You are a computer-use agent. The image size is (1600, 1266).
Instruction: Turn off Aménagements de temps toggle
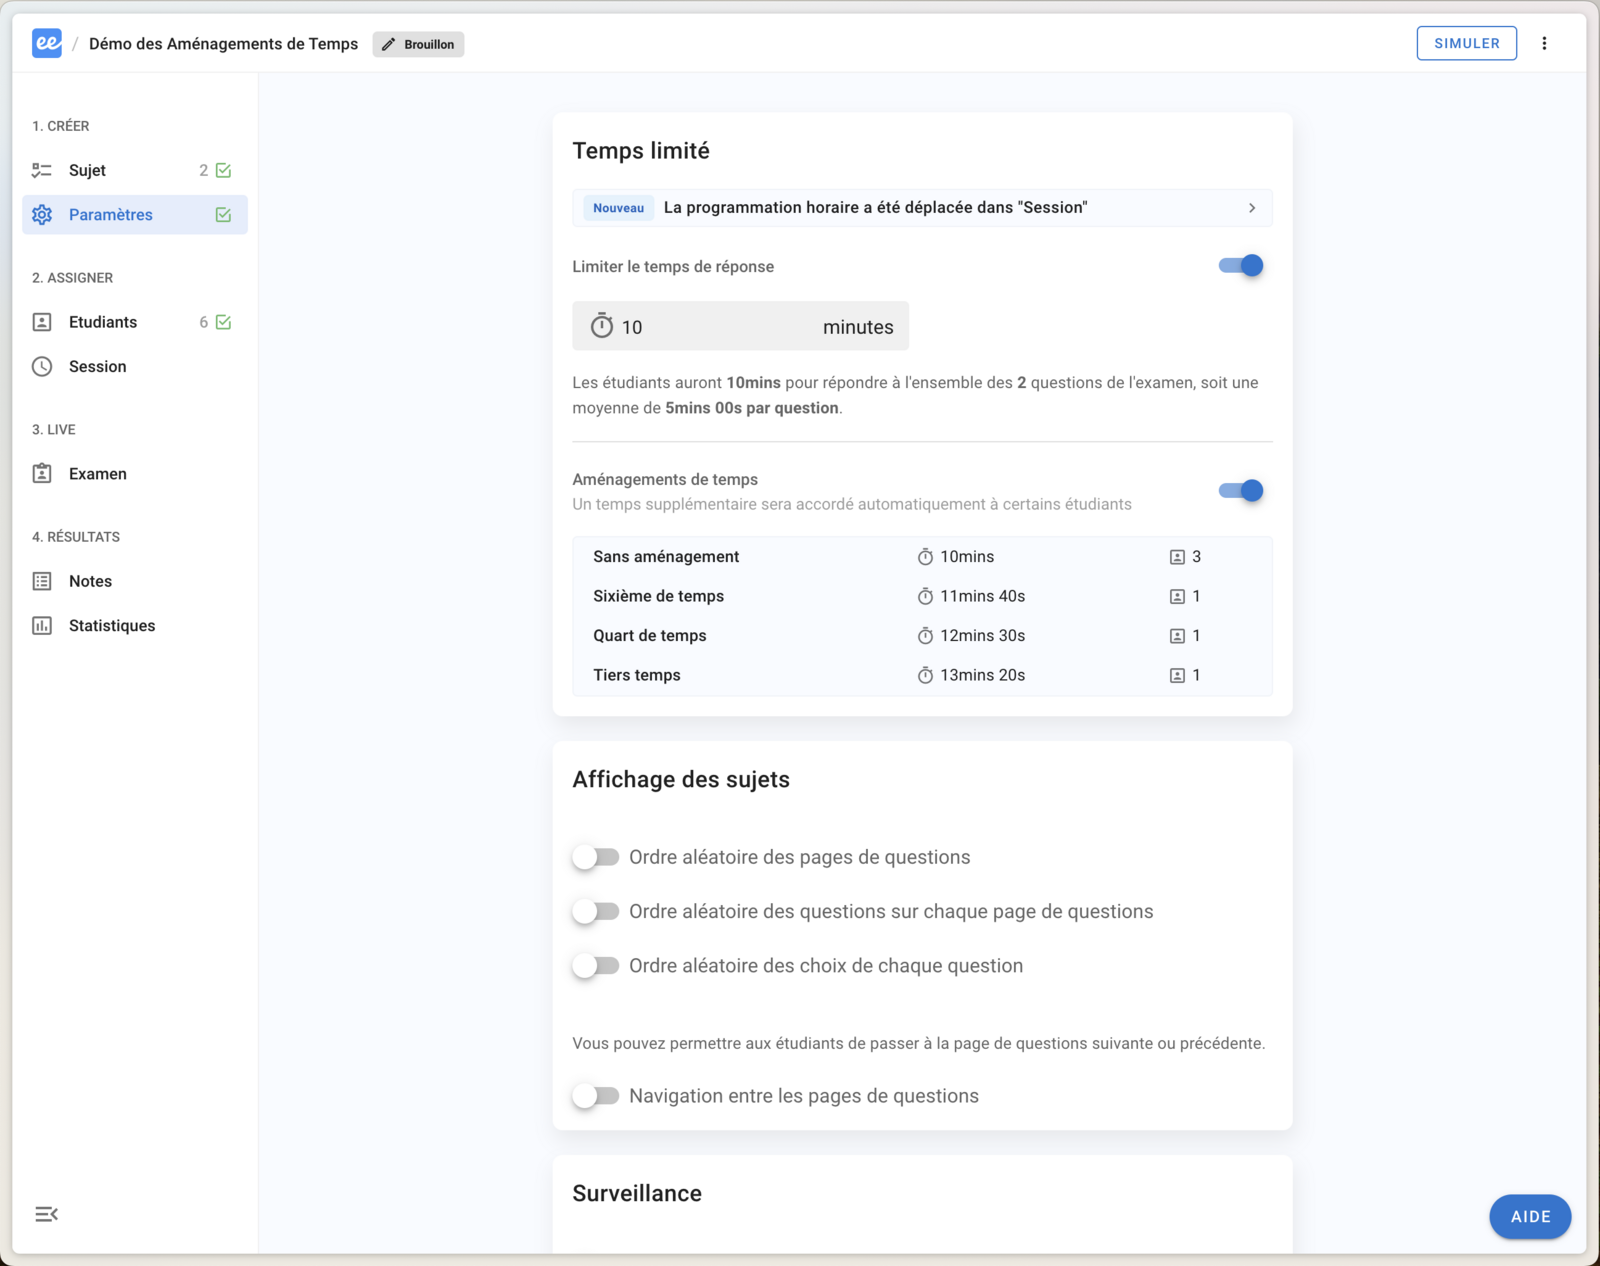point(1240,491)
